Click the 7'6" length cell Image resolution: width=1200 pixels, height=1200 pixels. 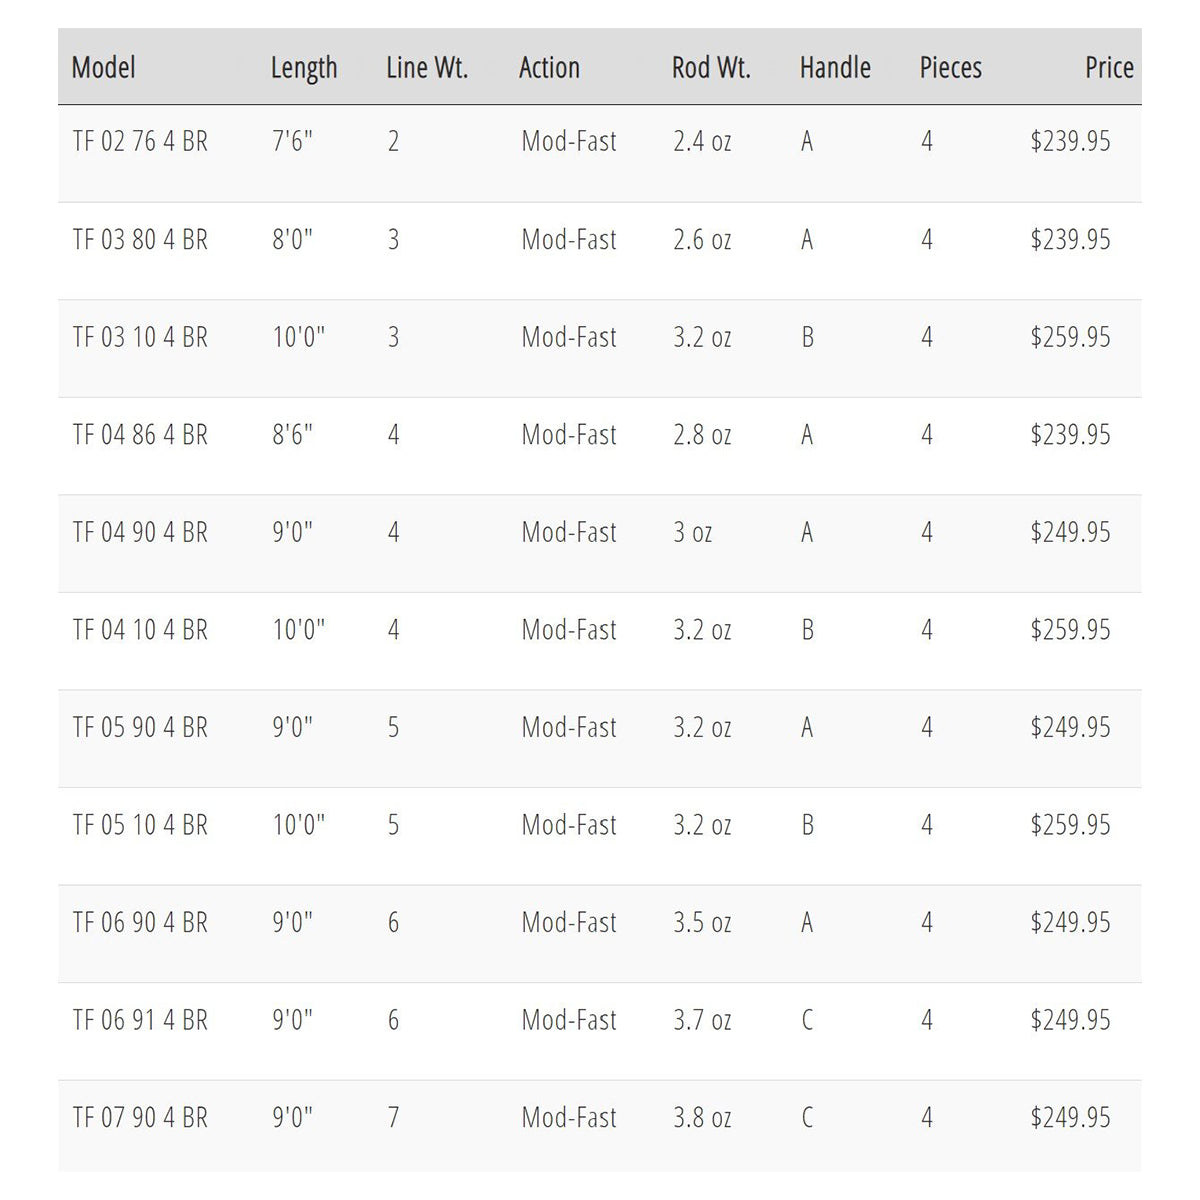click(293, 142)
